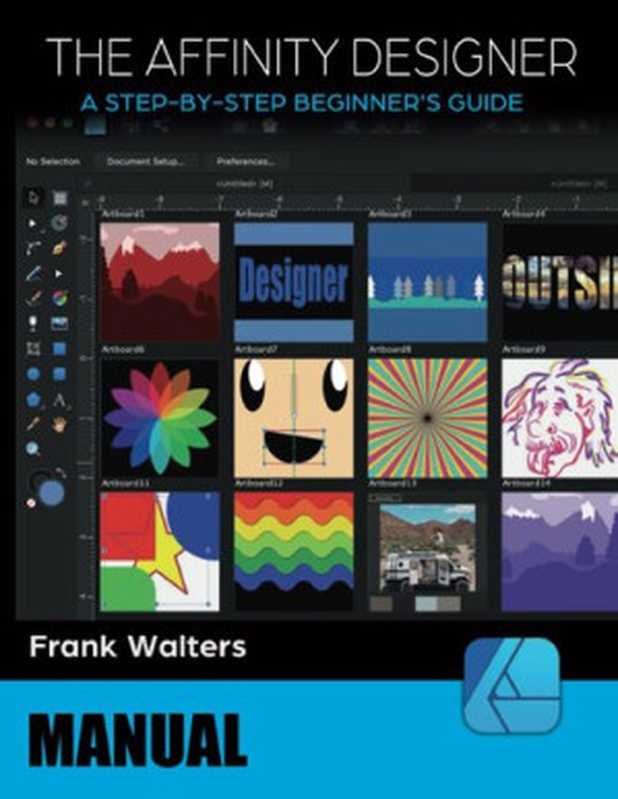Select the Crop tool

34,349
